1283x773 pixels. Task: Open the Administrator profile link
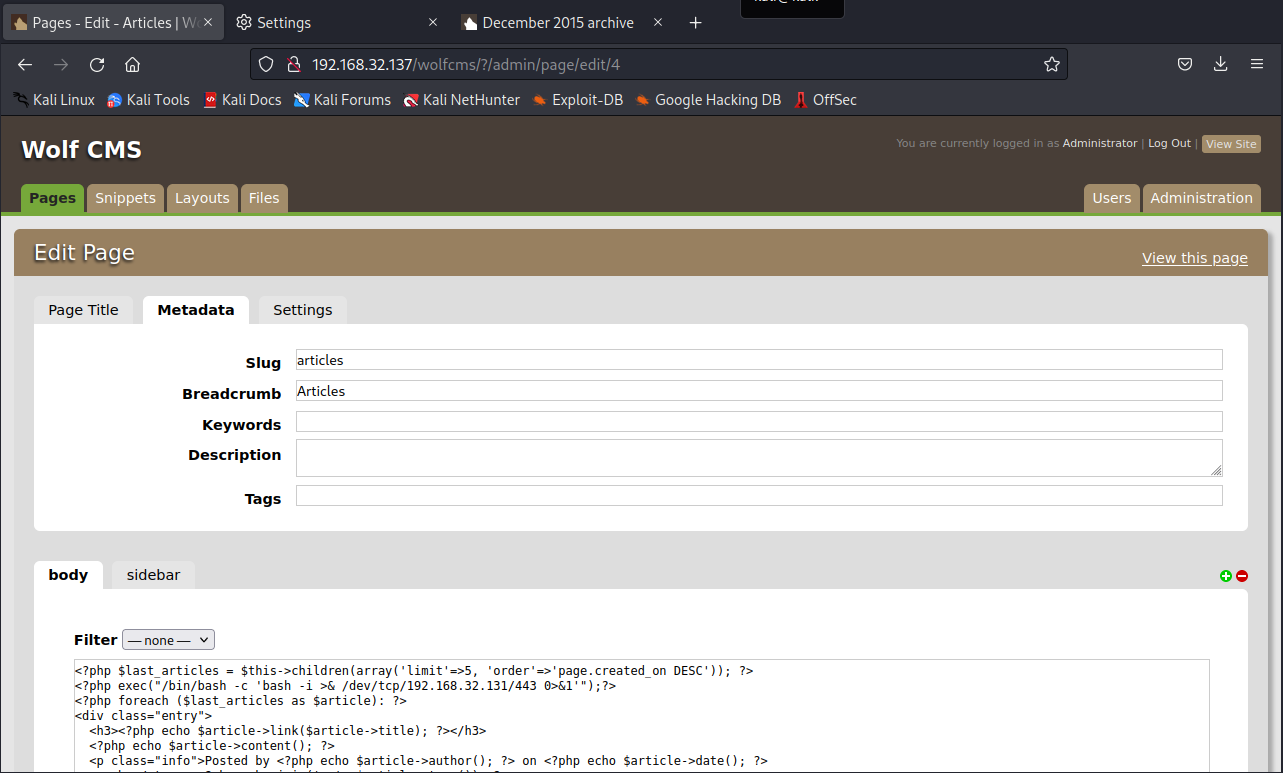(x=1100, y=144)
